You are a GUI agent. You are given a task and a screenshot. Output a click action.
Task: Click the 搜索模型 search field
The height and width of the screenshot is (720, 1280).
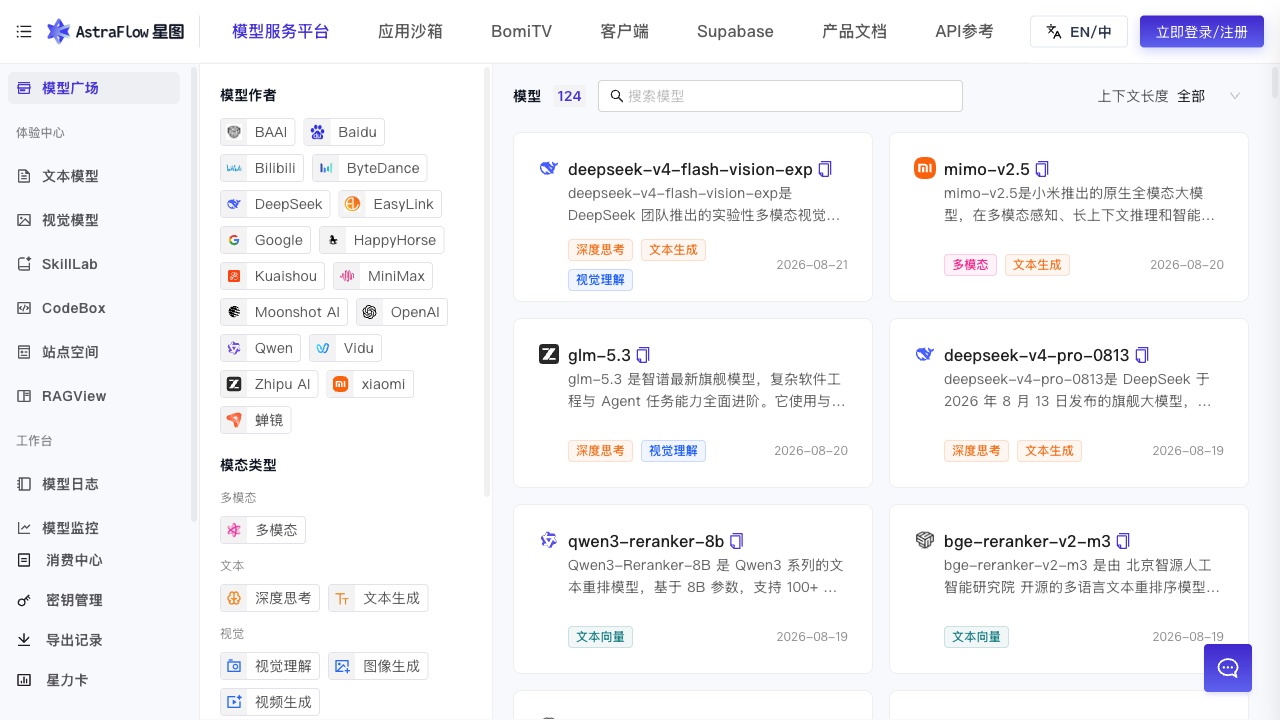pos(780,96)
